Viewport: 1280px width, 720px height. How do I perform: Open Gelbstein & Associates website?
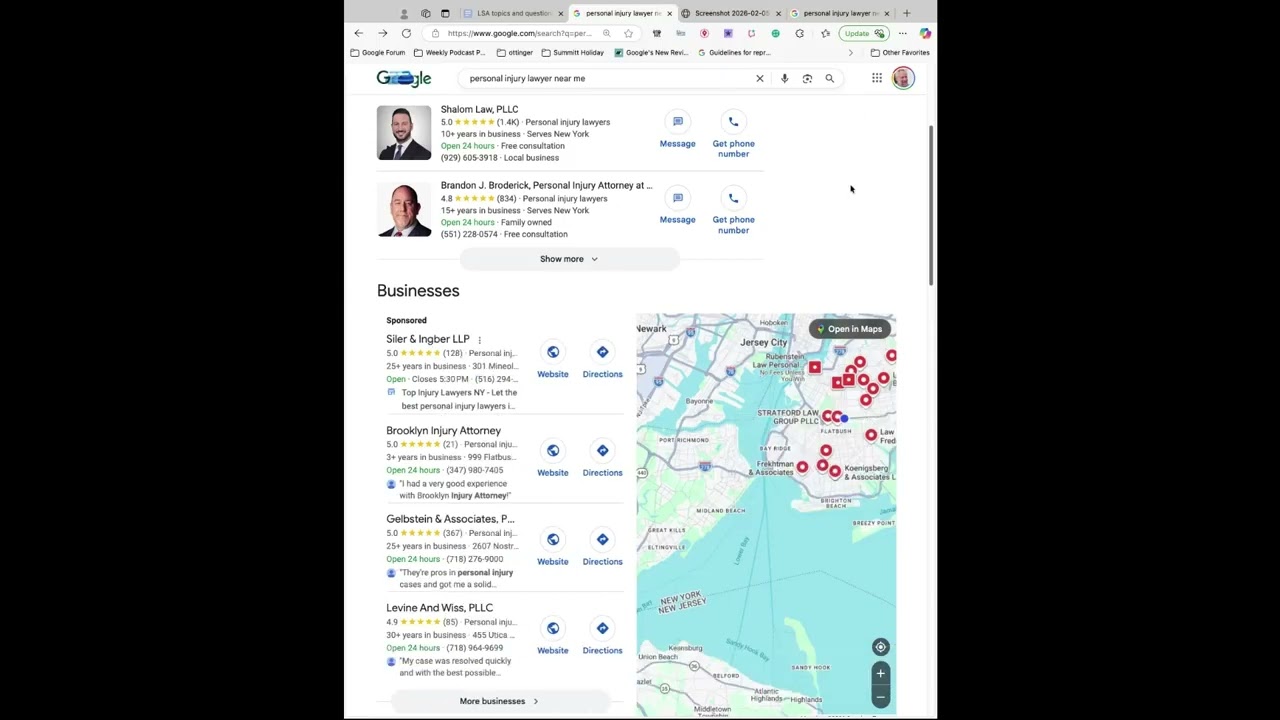coord(552,548)
